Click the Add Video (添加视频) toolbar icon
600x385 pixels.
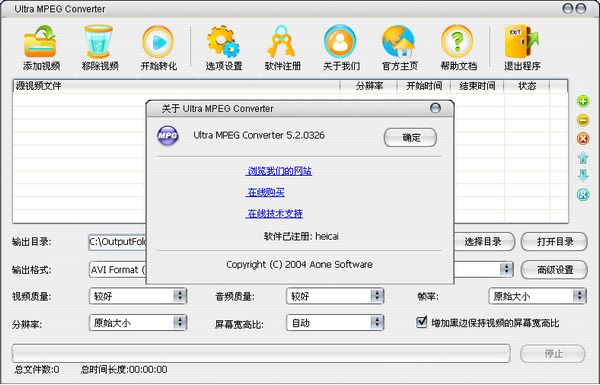(41, 42)
